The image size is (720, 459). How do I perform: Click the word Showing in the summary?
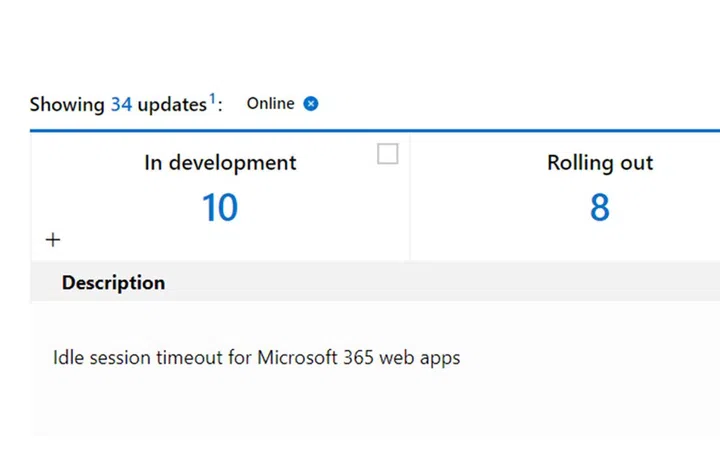[67, 104]
